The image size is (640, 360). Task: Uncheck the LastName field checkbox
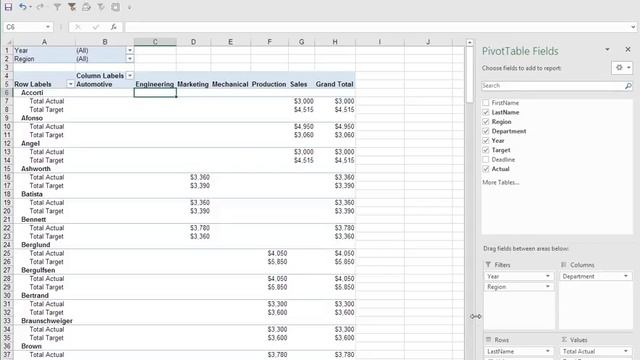[x=486, y=112]
